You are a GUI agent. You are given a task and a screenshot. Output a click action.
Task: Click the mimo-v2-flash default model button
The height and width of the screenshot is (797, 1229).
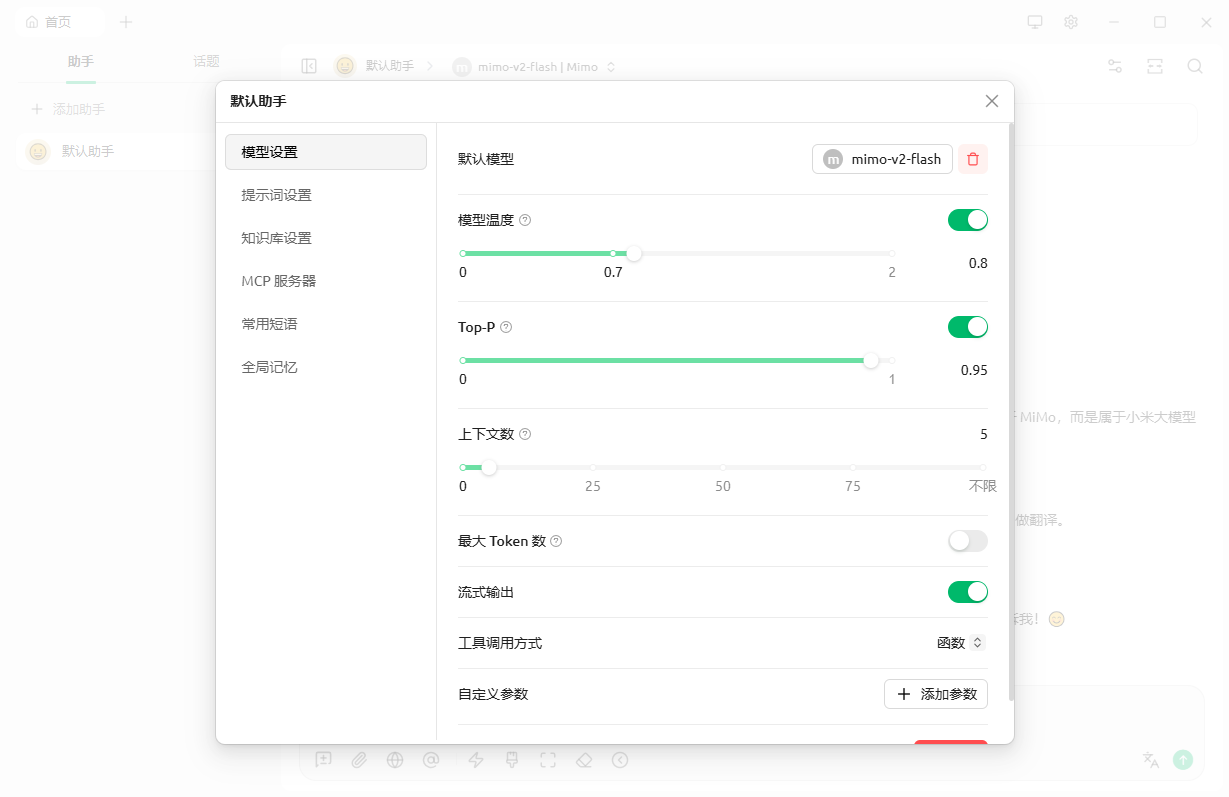pyautogui.click(x=882, y=159)
